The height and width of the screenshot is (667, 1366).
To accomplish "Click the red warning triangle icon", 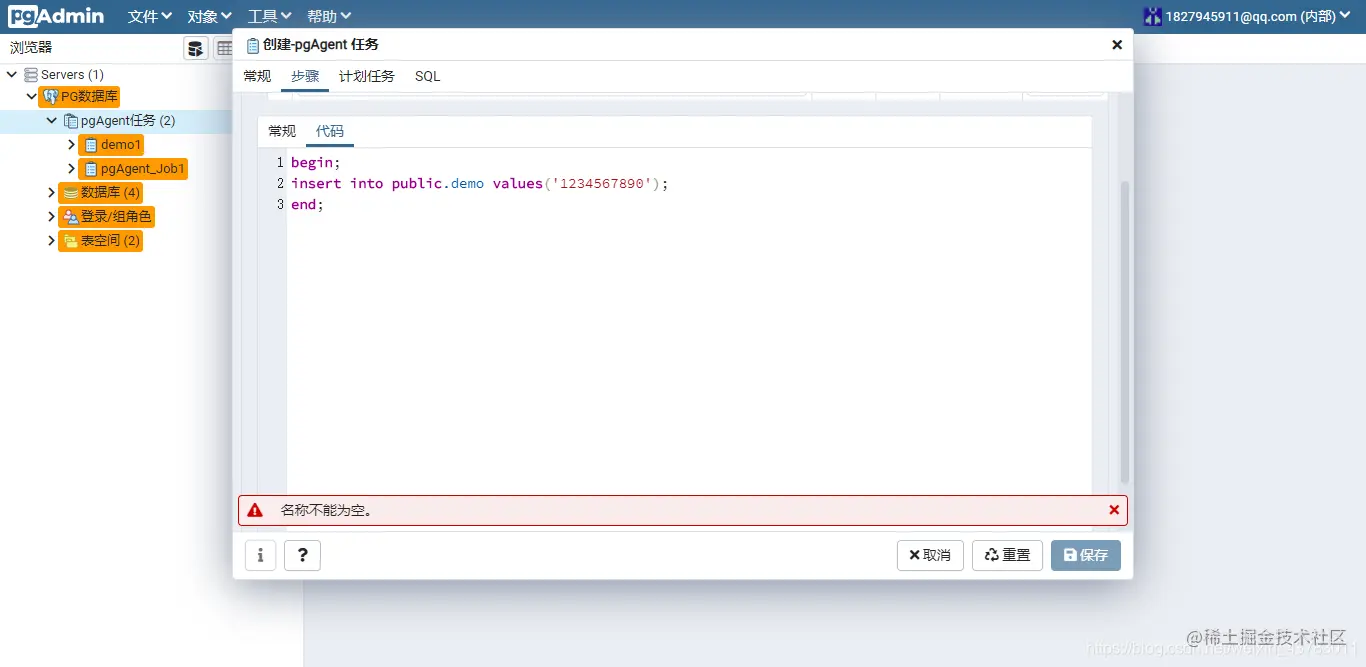I will tap(255, 510).
